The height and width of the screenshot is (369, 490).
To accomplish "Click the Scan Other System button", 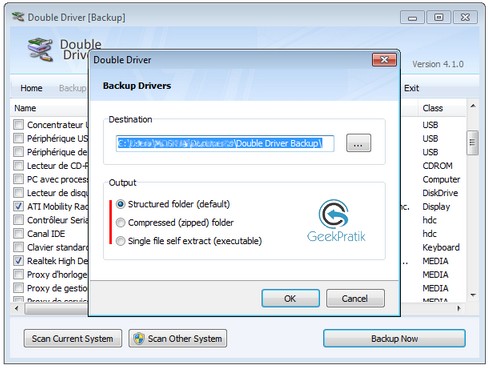I will click(x=178, y=339).
